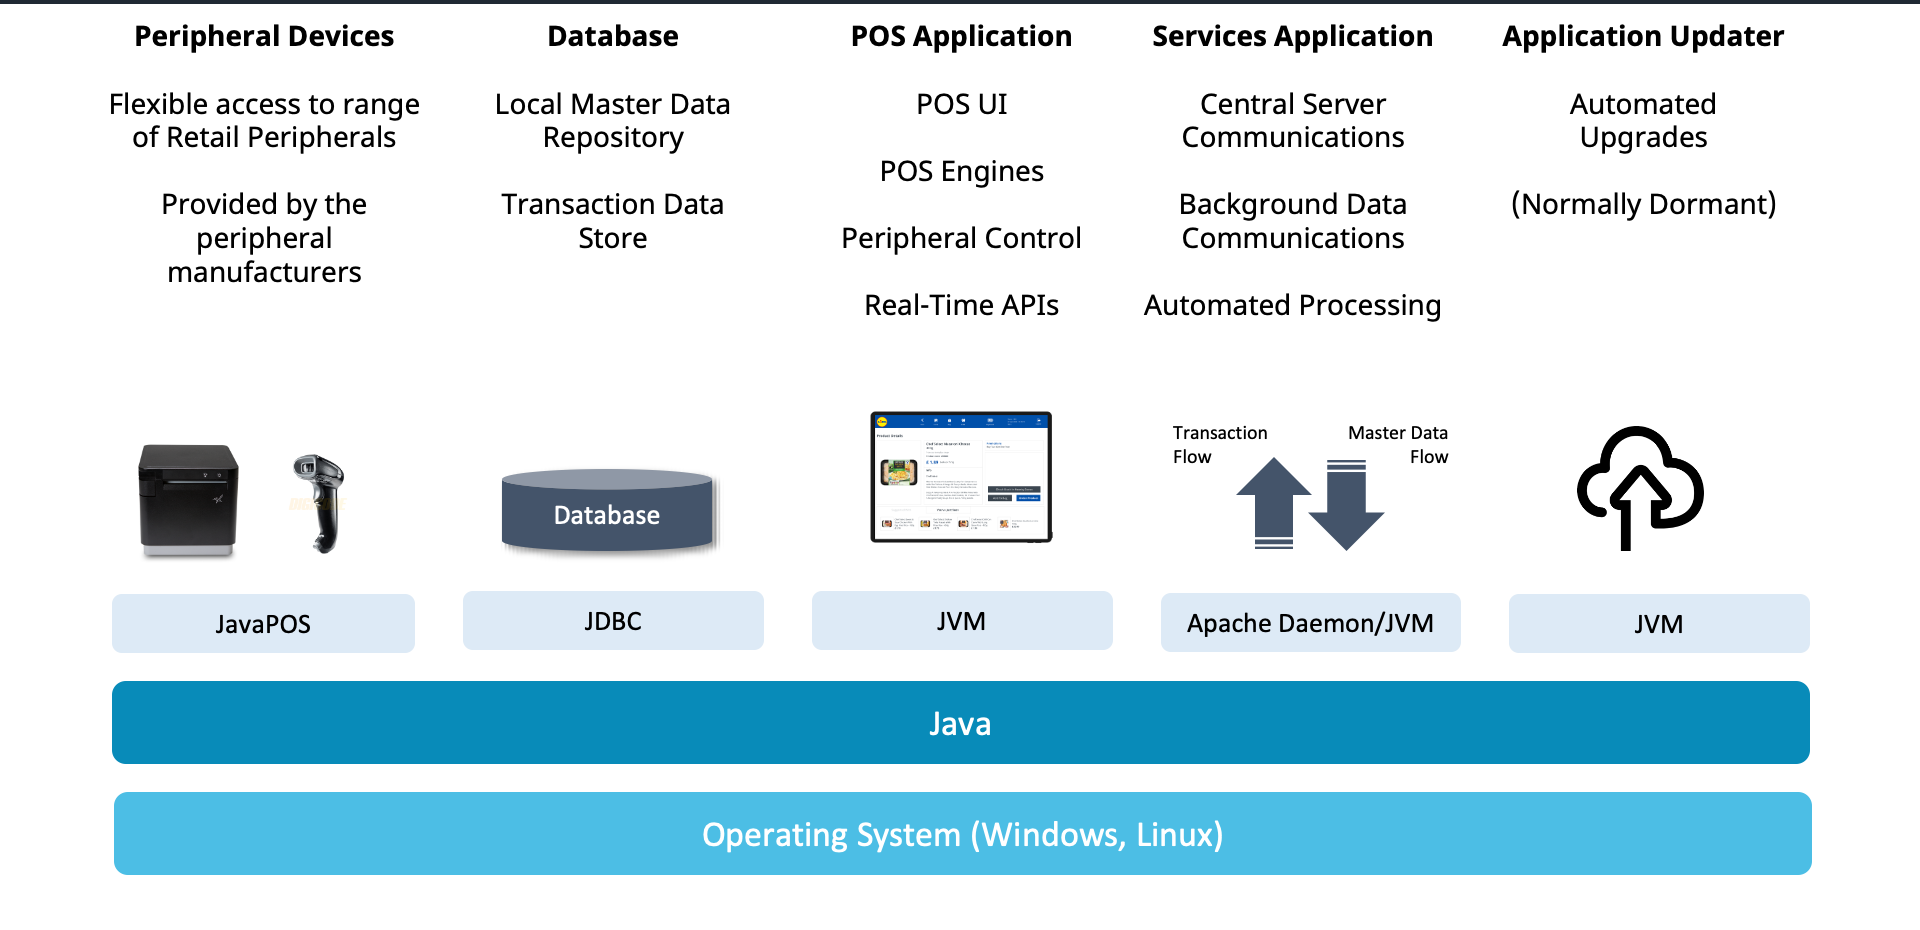
Task: Click the Real-Time APIs label
Action: [x=961, y=305]
